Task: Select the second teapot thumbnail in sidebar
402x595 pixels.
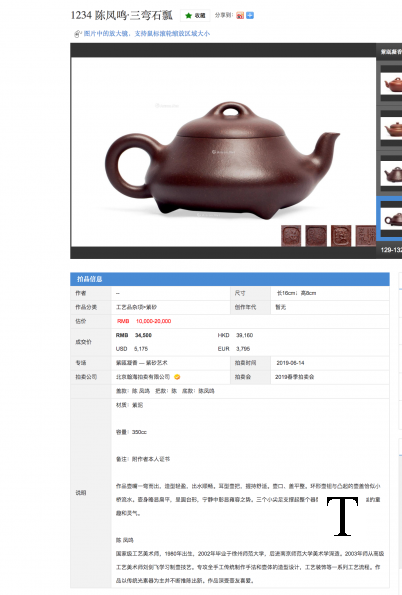Action: pos(391,128)
